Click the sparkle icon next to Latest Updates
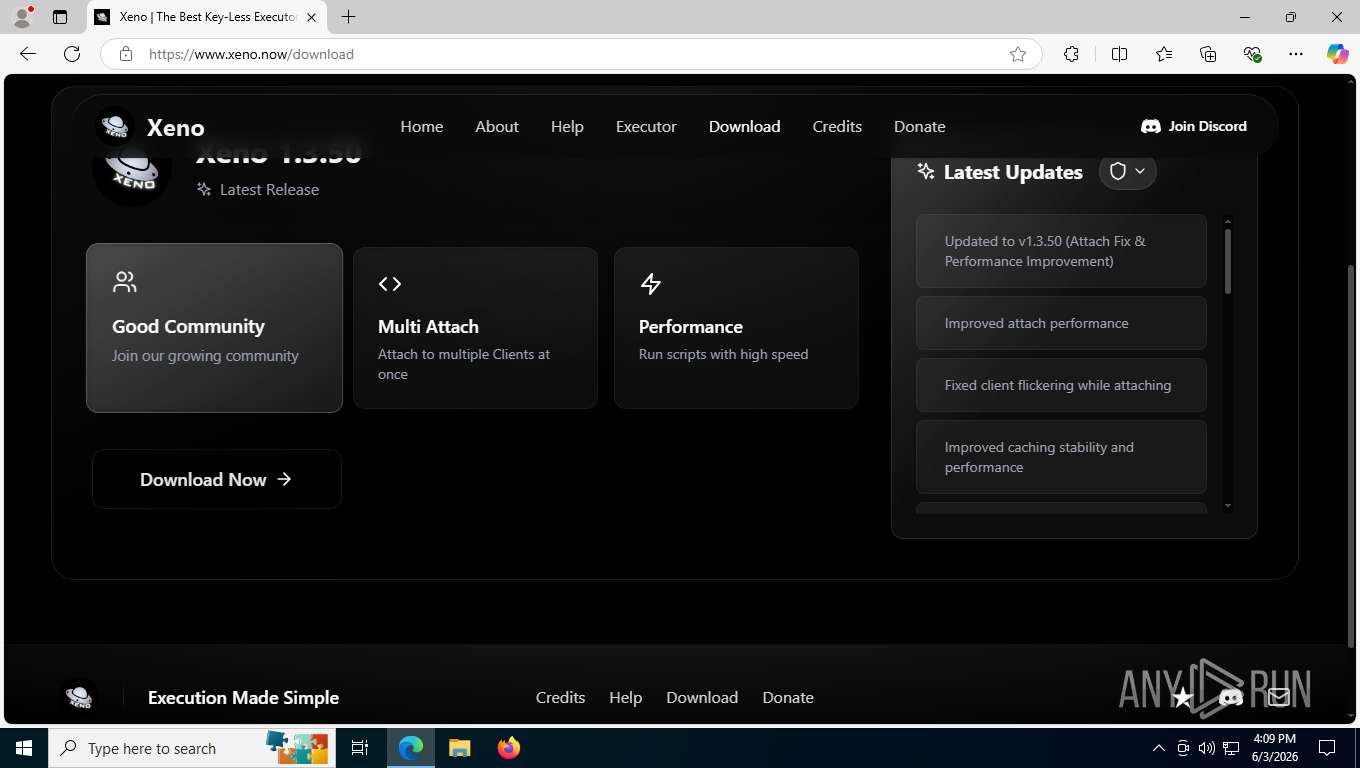The height and width of the screenshot is (768, 1360). [x=926, y=171]
